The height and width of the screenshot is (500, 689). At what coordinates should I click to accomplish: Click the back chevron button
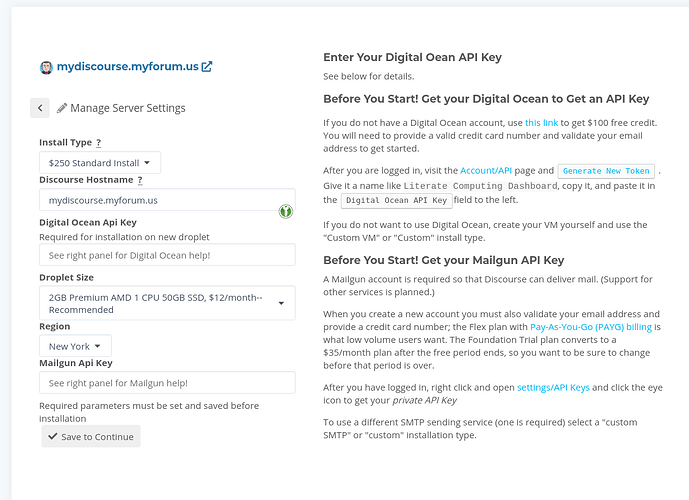(x=40, y=108)
